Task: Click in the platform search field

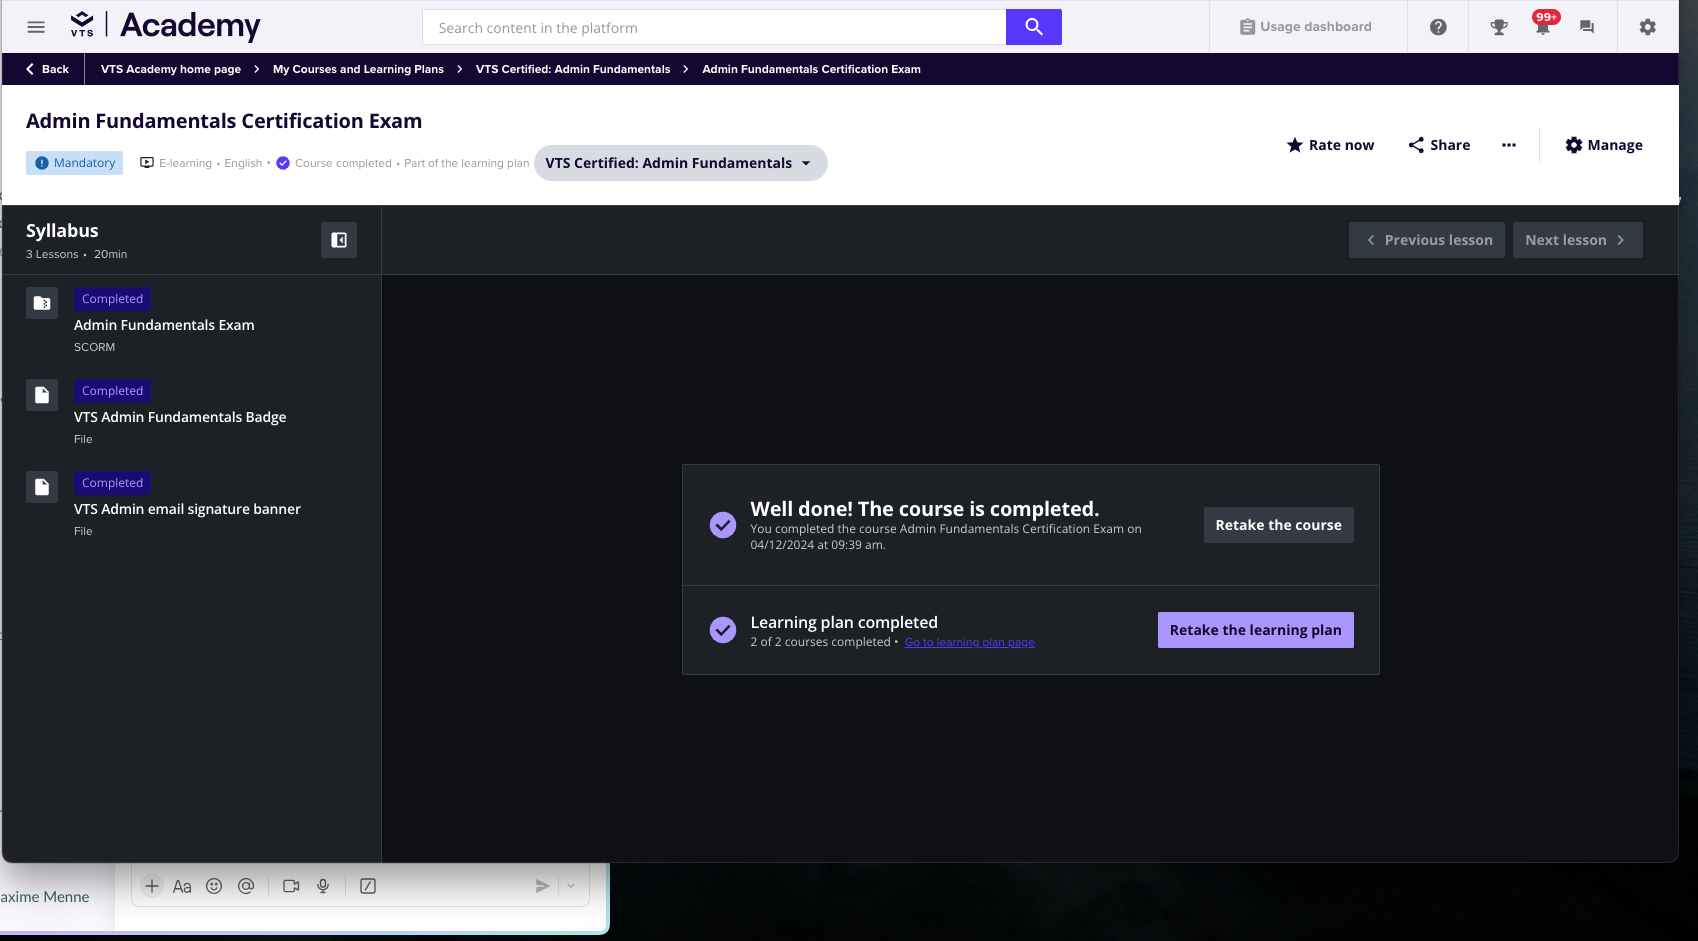Action: [714, 28]
